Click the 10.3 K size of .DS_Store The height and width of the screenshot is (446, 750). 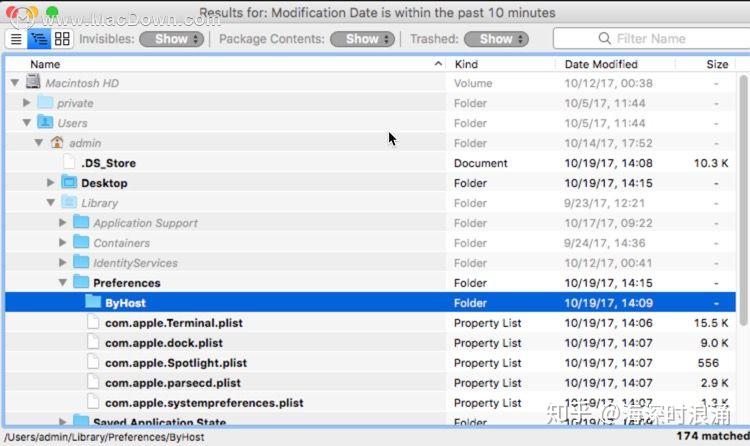point(711,163)
